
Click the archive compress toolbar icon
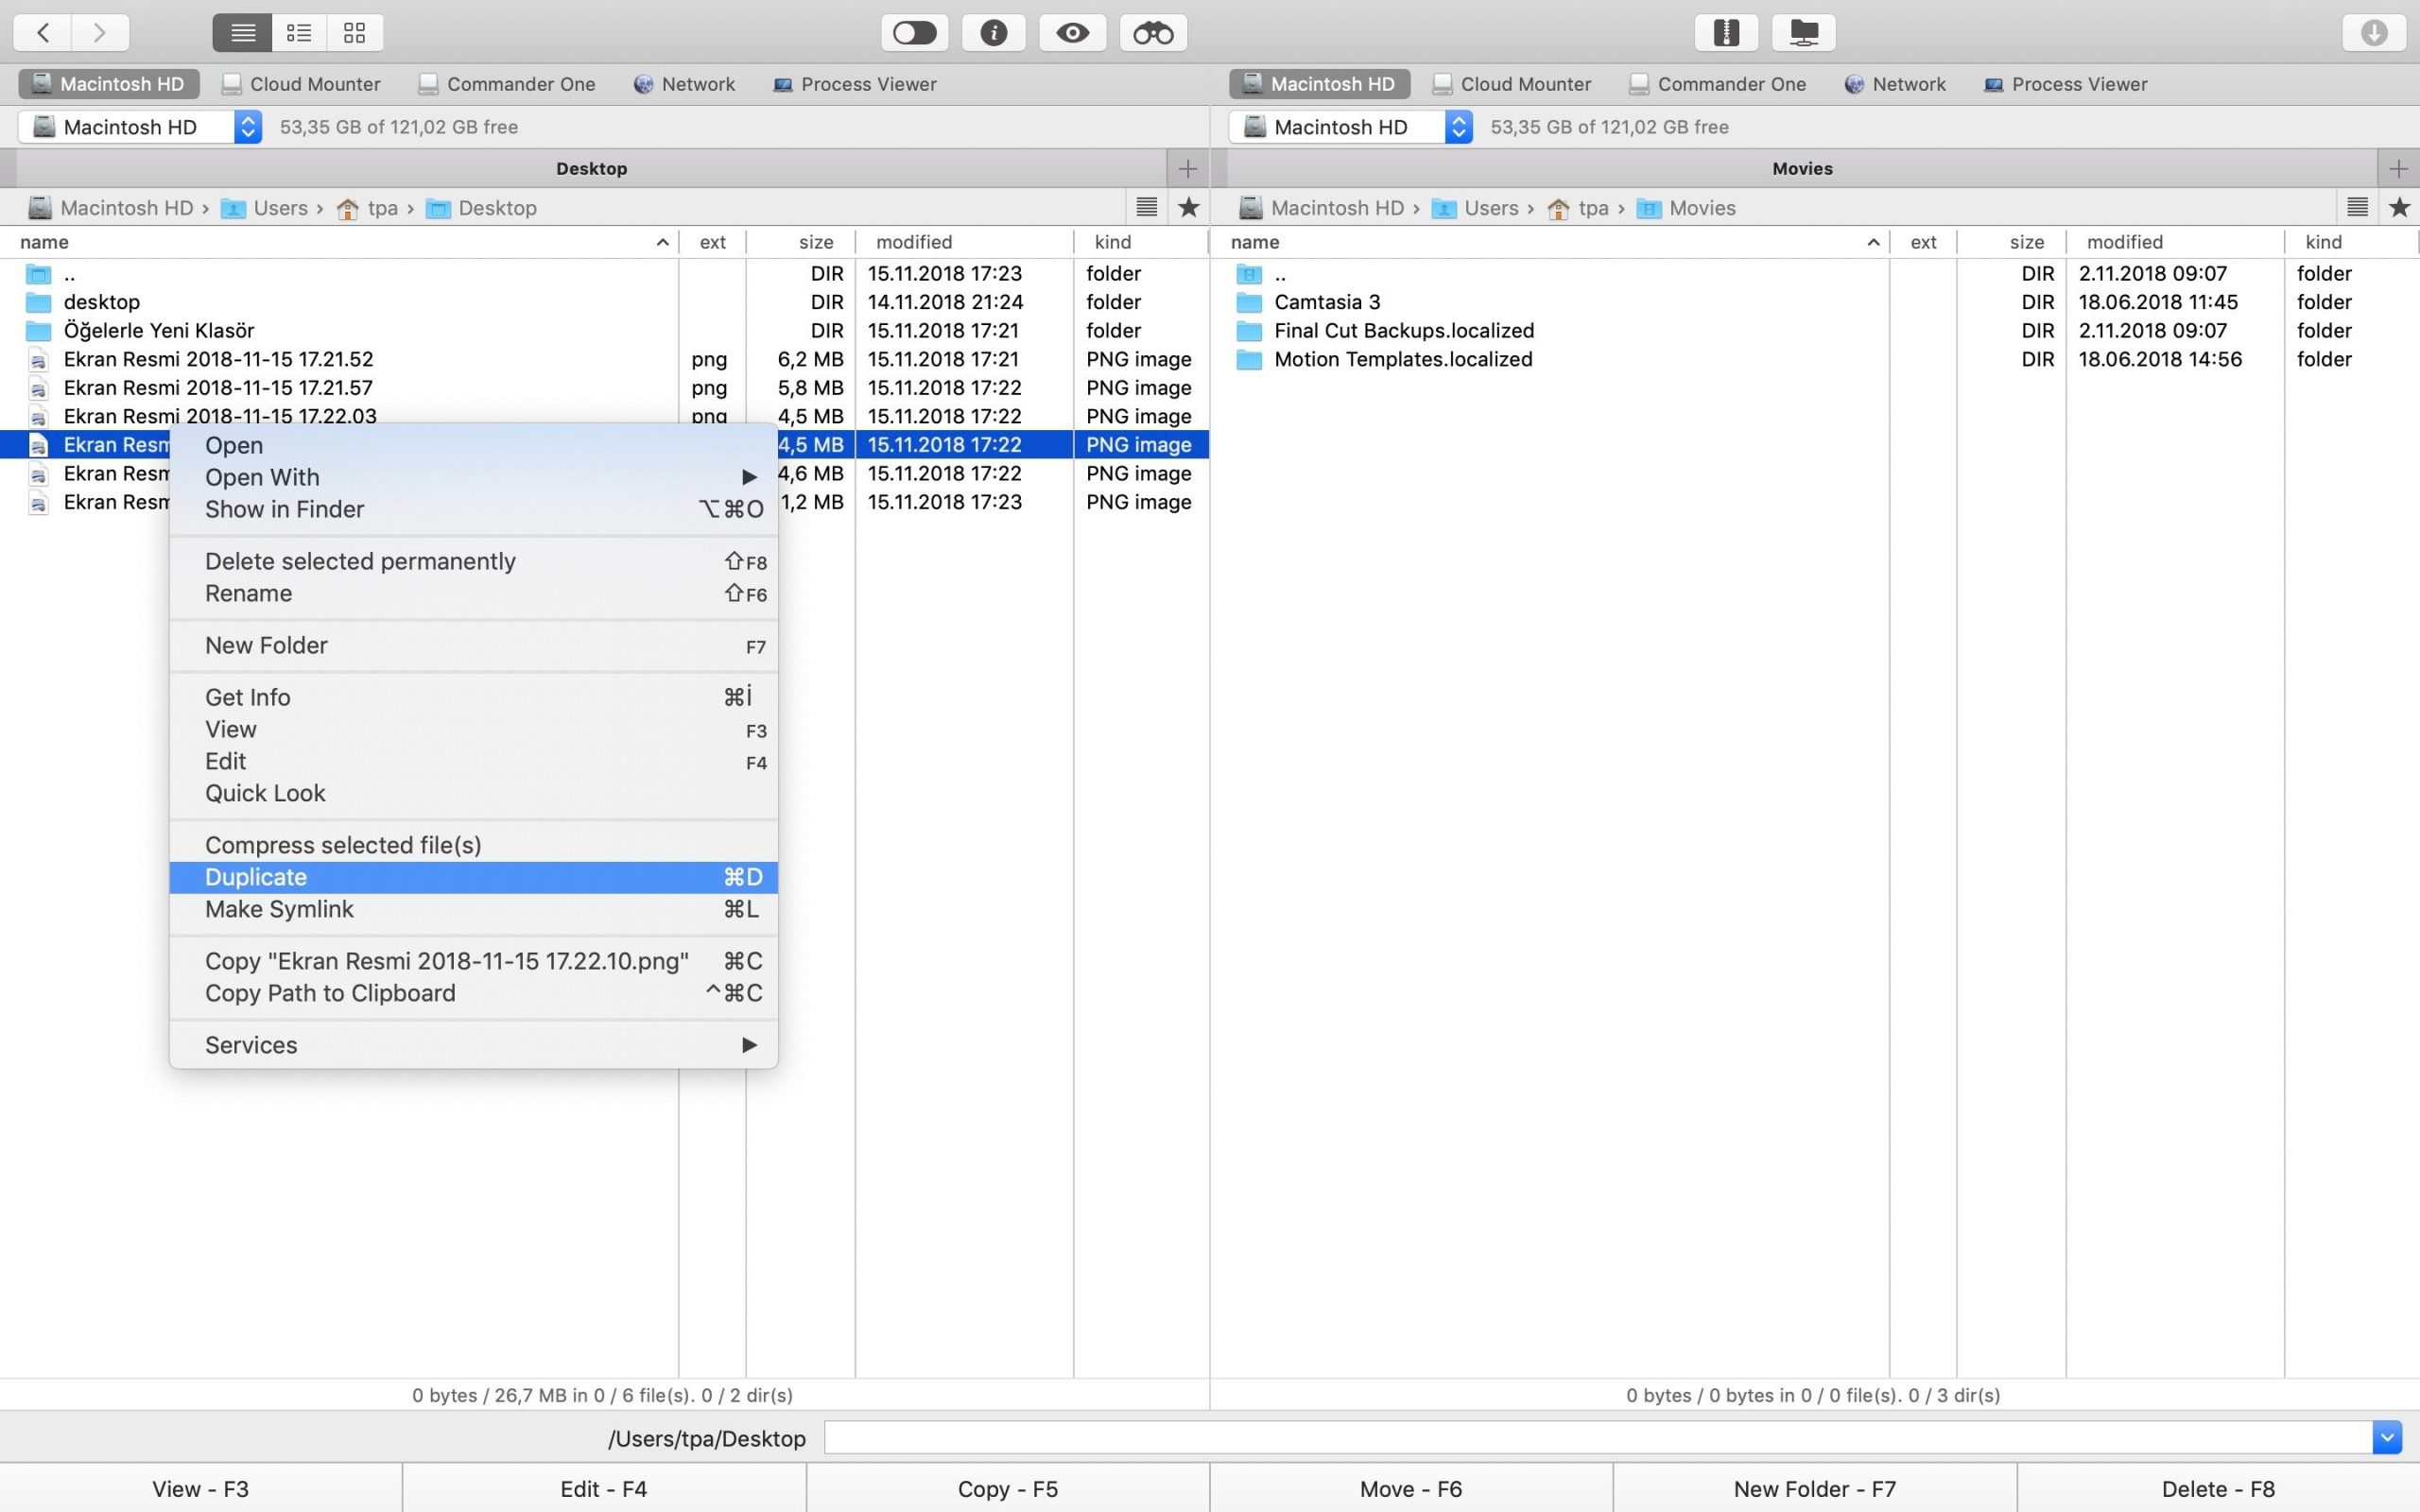[x=1726, y=33]
